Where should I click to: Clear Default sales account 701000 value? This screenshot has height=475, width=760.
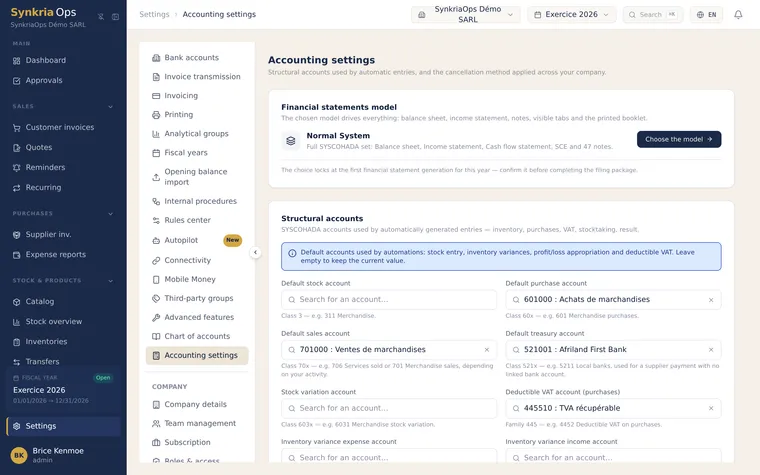(487, 350)
